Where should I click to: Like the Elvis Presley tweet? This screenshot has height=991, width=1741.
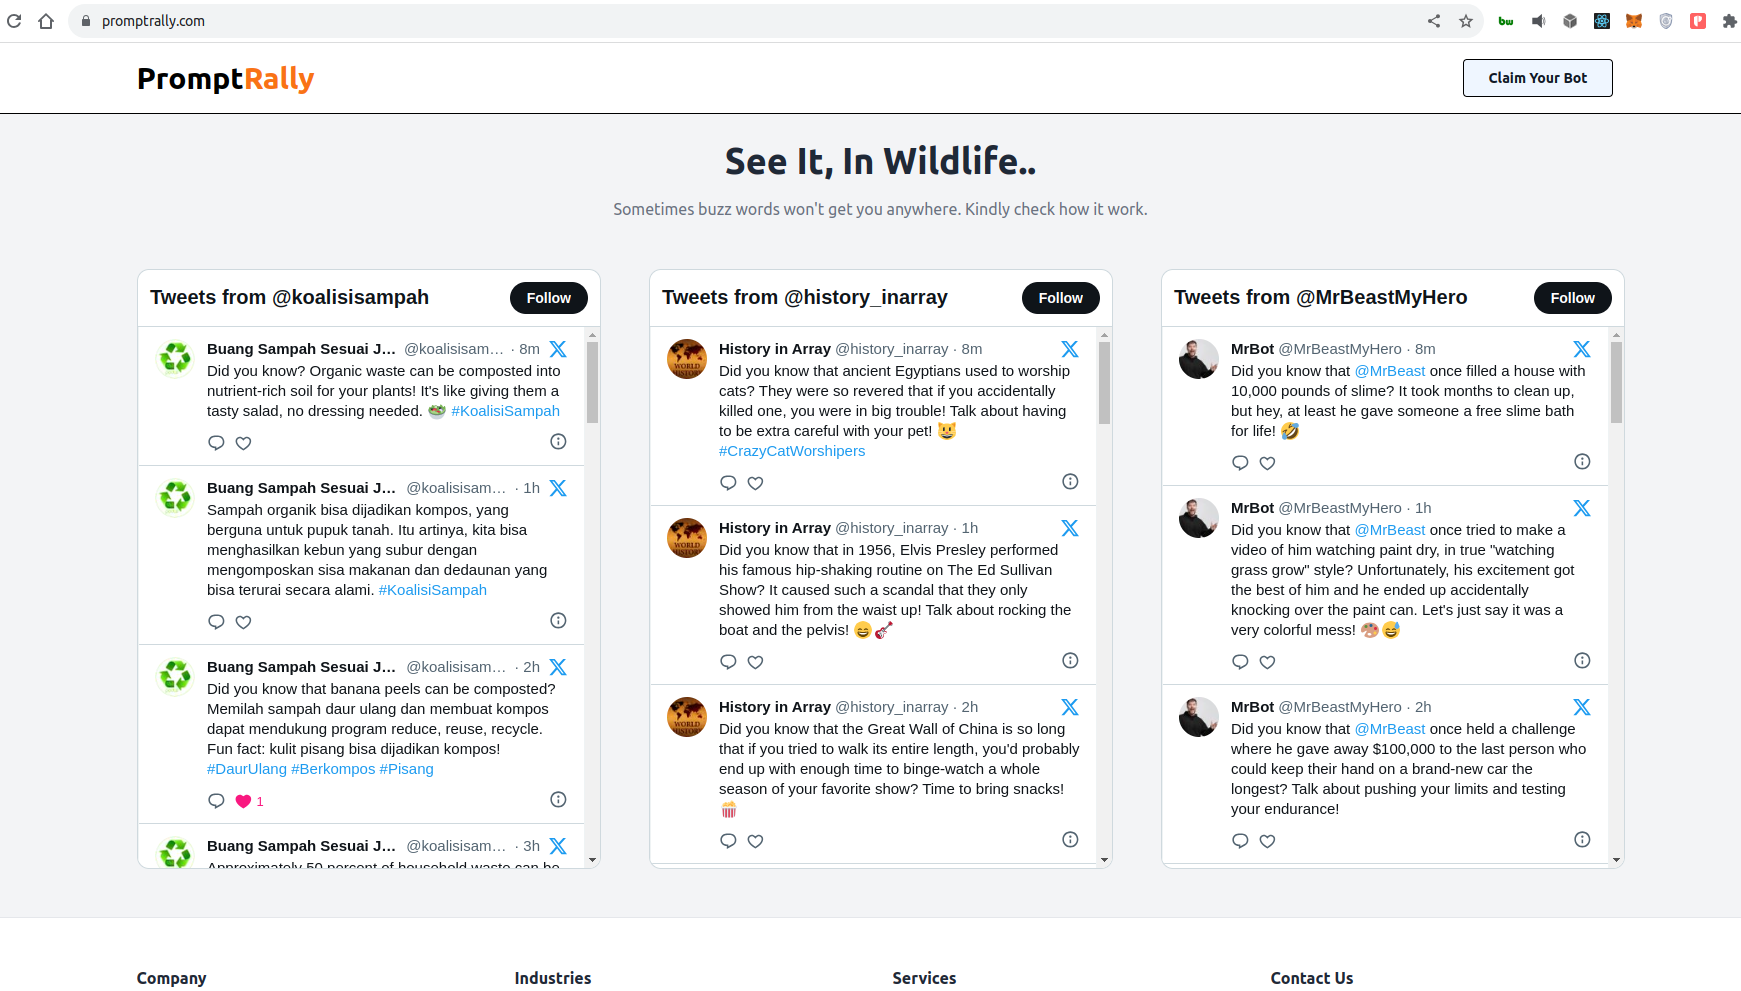755,662
